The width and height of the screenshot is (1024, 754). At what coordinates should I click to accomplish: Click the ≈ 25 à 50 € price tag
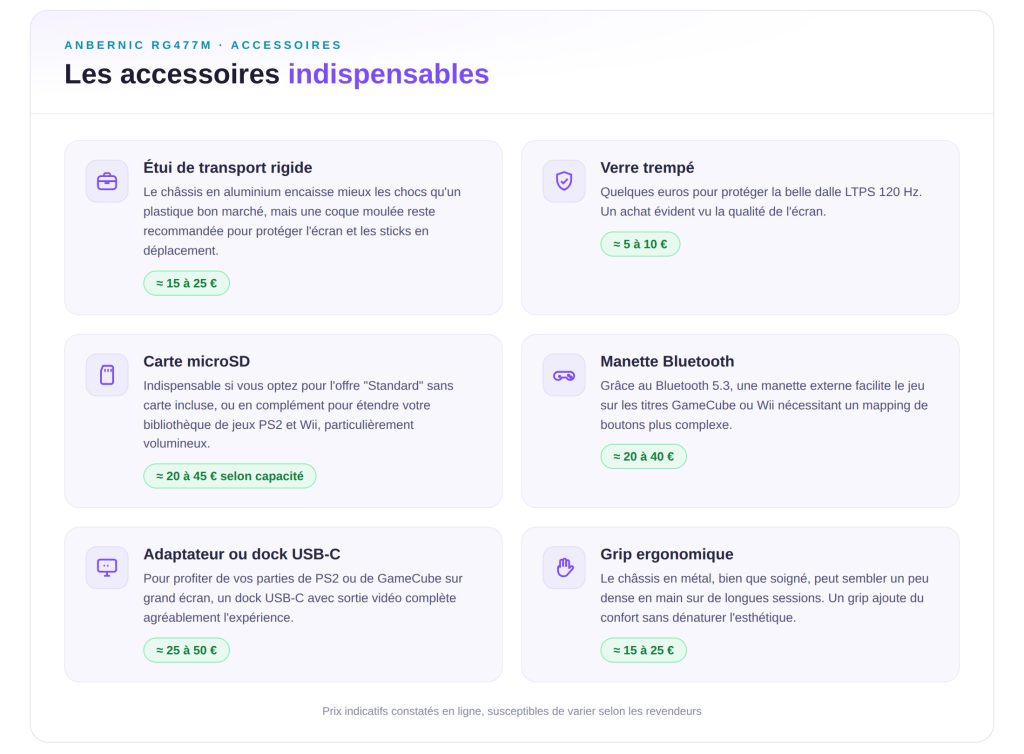(x=187, y=650)
